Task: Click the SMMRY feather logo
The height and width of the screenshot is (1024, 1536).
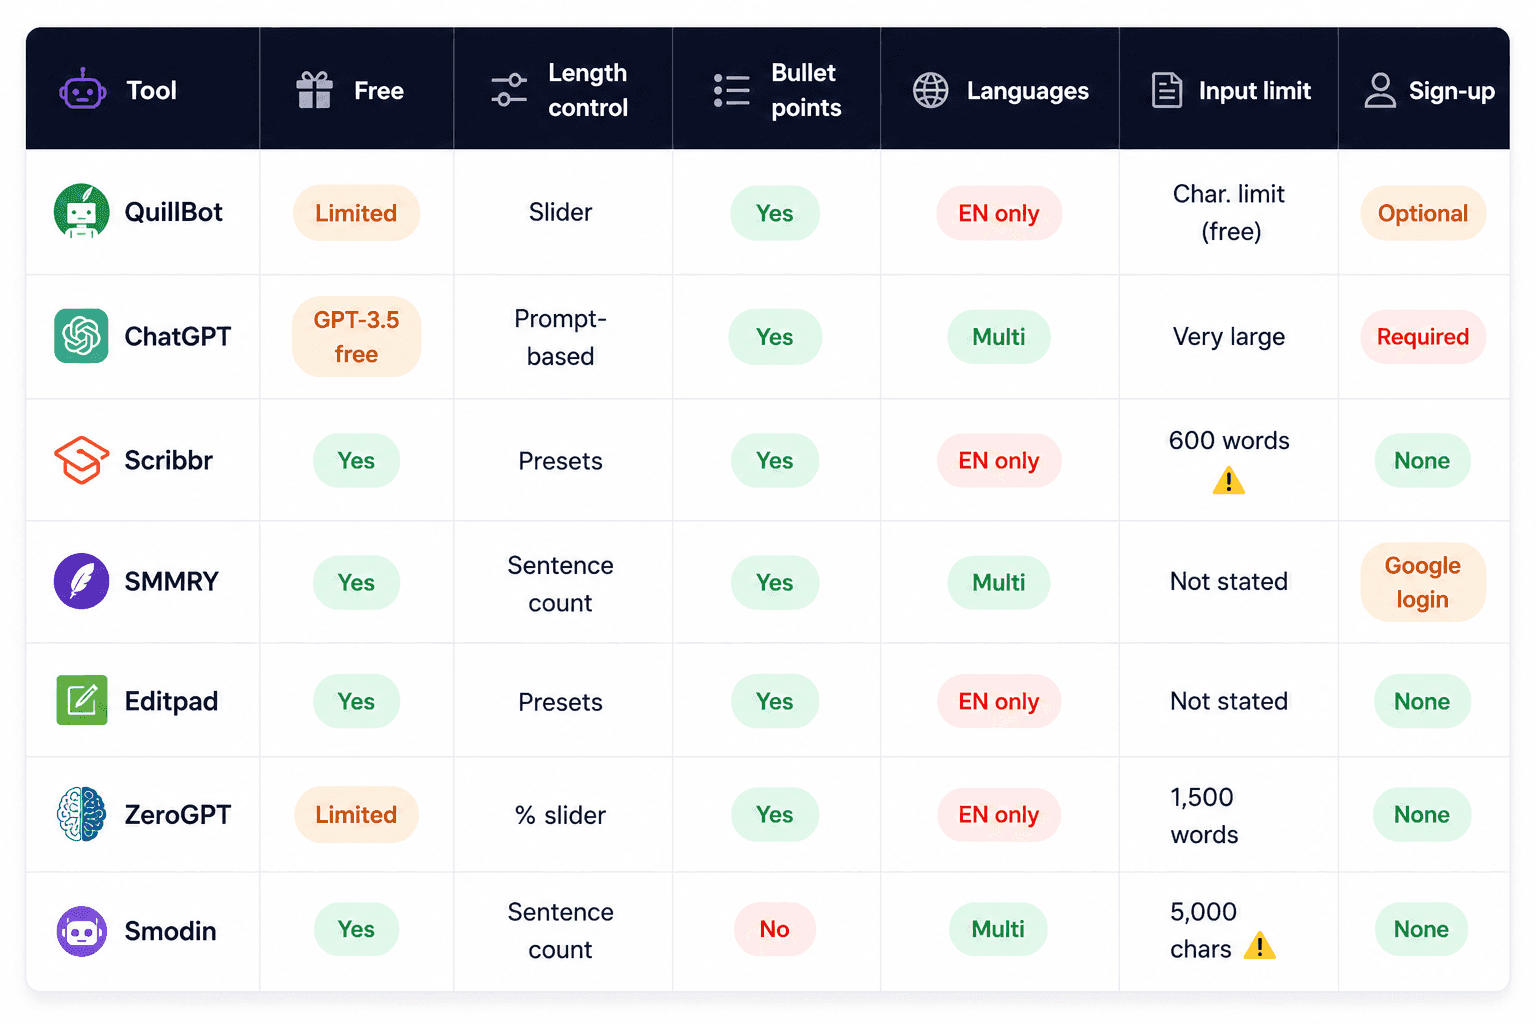Action: (x=81, y=581)
